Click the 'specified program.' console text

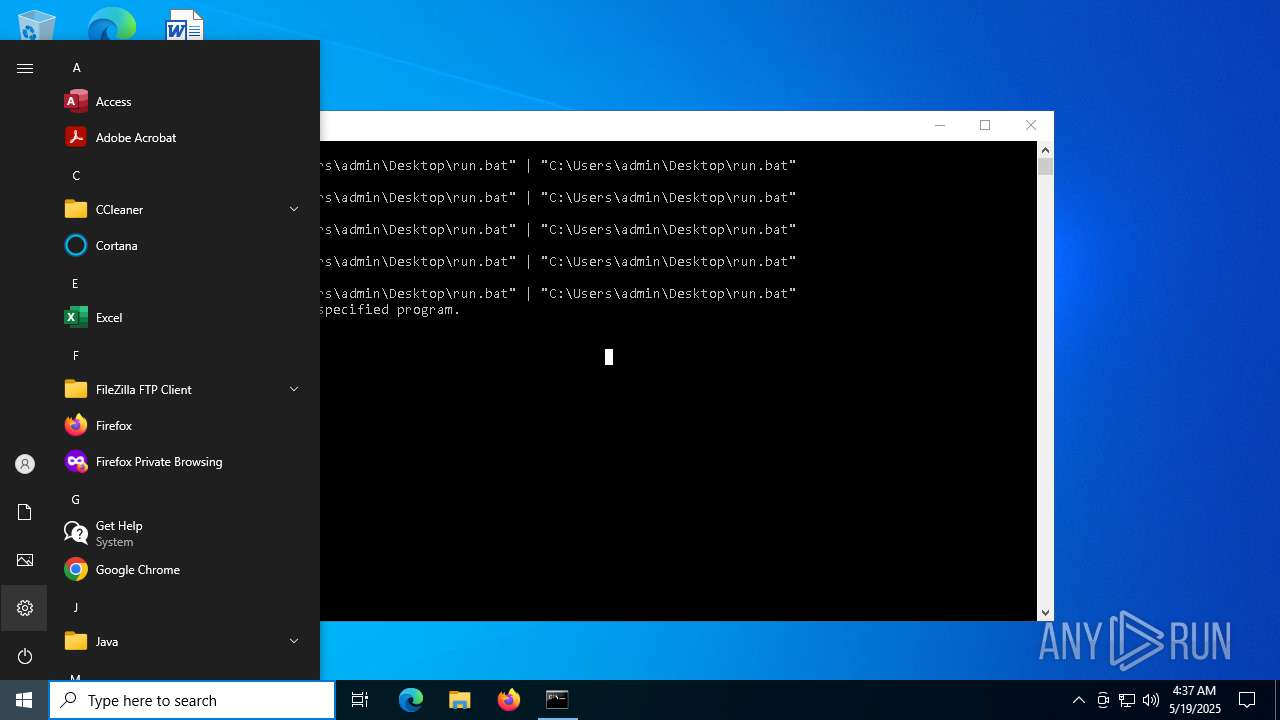(x=390, y=310)
